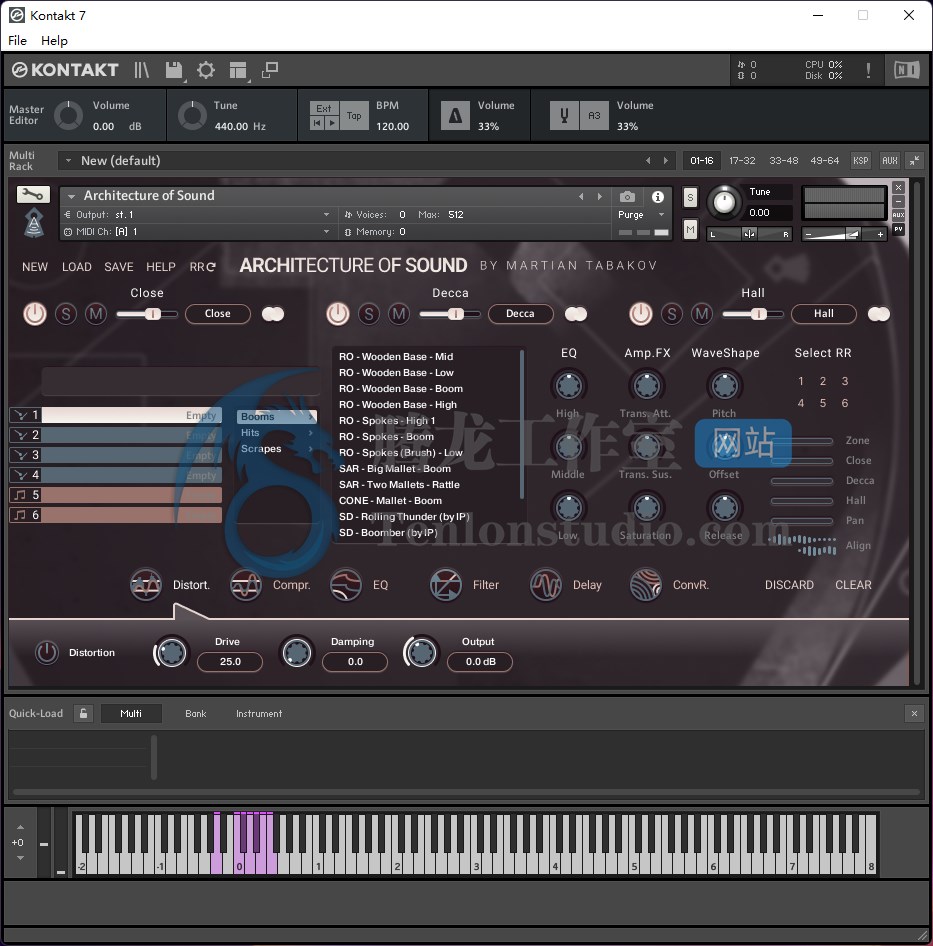This screenshot has width=933, height=946.
Task: Switch to the 33-48 channel page
Action: coord(783,160)
